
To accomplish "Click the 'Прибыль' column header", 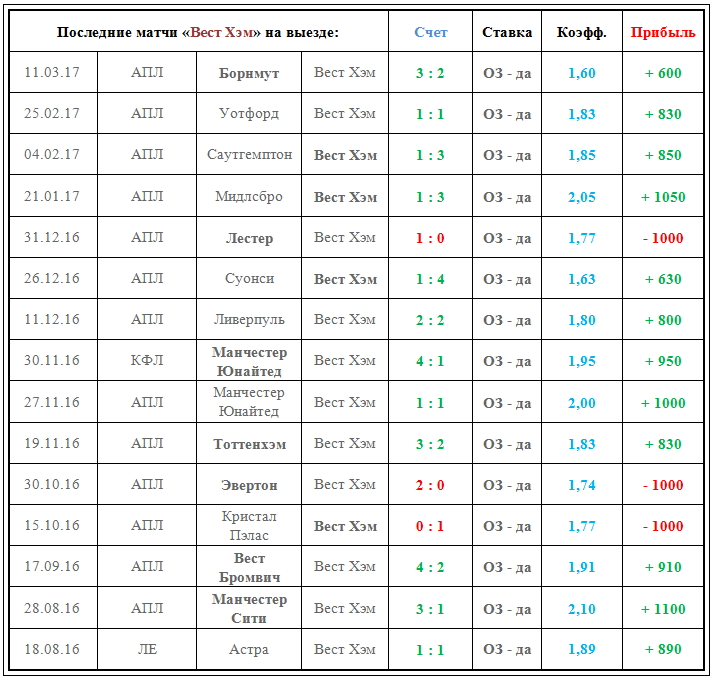I will click(663, 33).
